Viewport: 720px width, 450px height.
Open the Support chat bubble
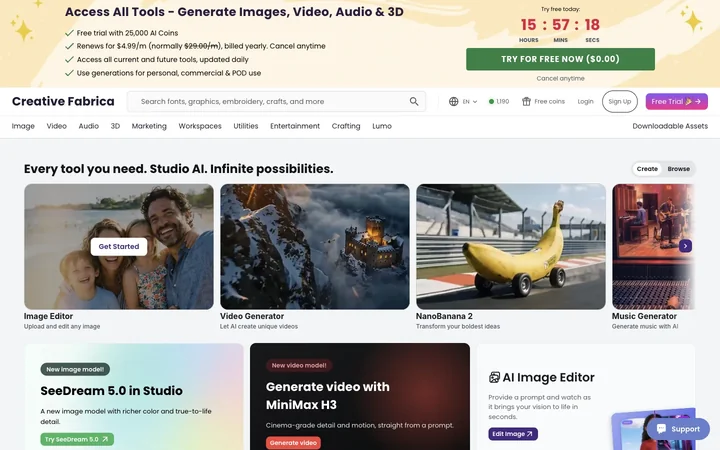pyautogui.click(x=678, y=429)
